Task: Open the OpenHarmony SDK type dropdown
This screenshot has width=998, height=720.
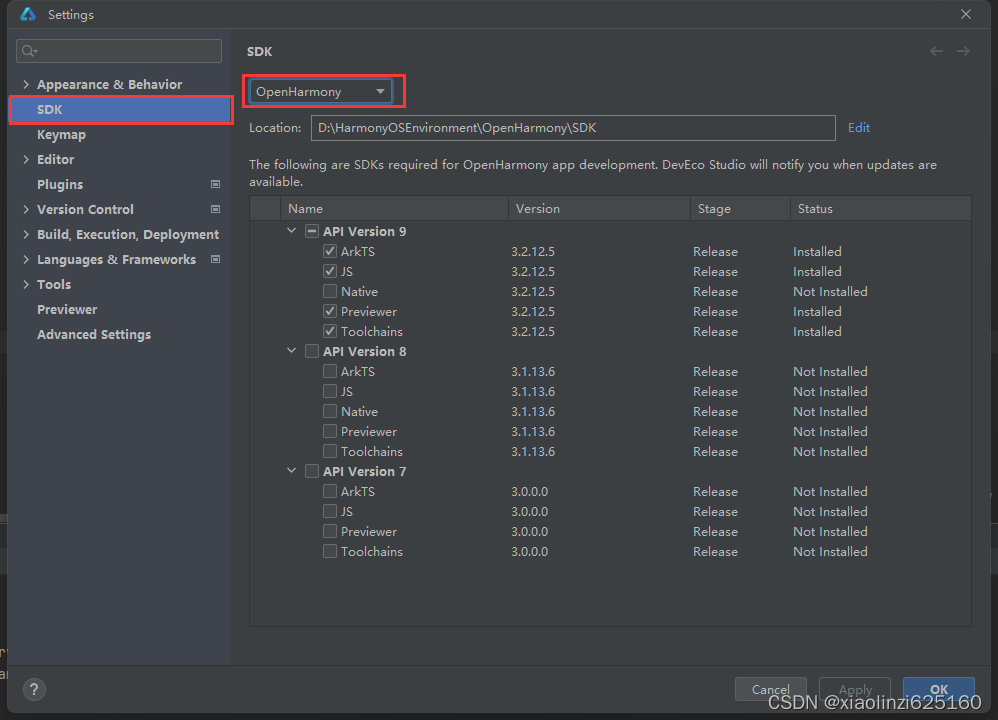Action: pos(320,91)
